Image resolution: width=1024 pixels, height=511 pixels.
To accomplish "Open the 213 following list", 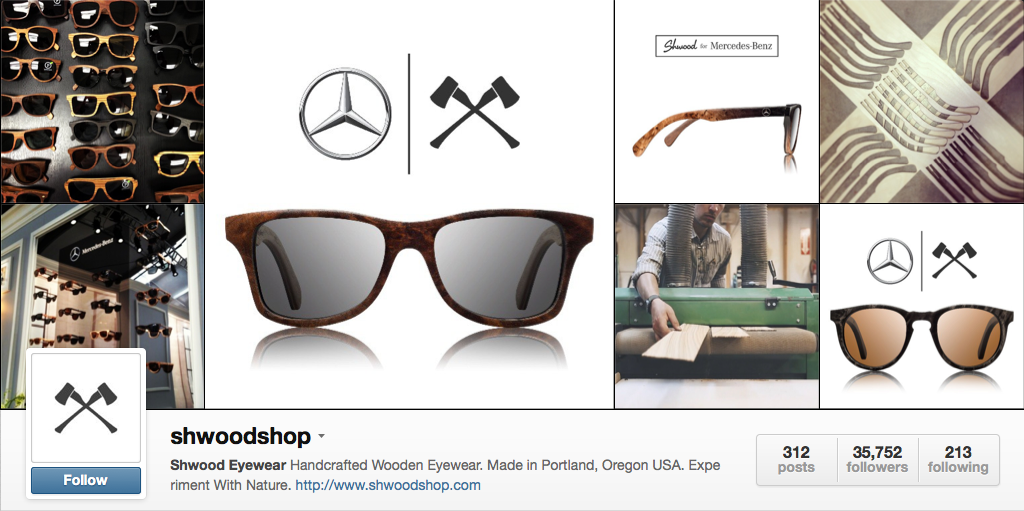I will pos(958,460).
